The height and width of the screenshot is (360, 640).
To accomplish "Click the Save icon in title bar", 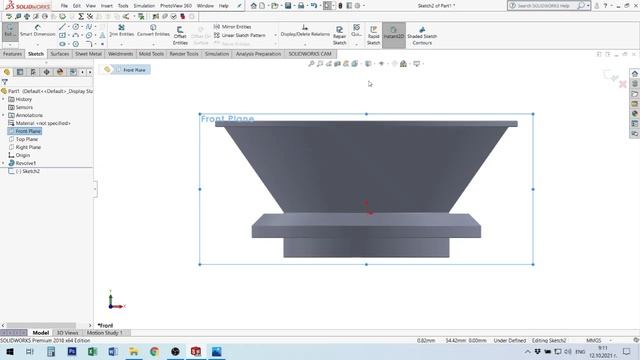I will pos(288,6).
